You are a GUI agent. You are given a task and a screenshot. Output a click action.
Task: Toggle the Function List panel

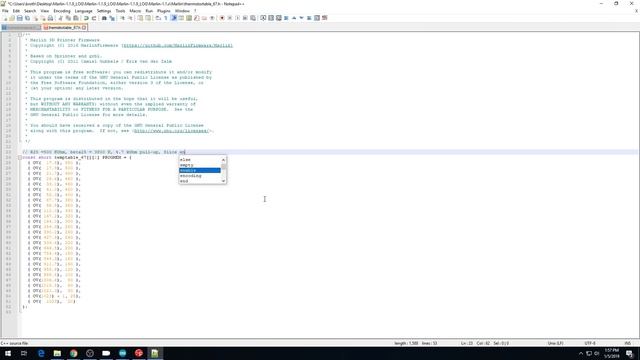click(x=197, y=18)
